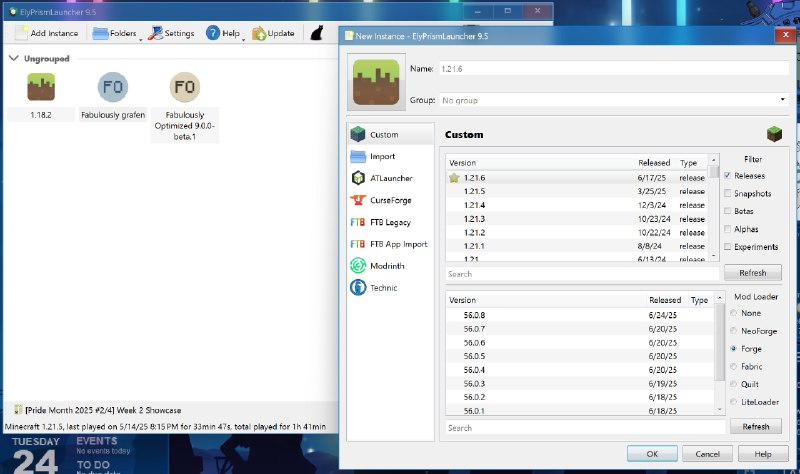The image size is (800, 474).
Task: Click Add Instance in the toolbar
Action: 47,33
